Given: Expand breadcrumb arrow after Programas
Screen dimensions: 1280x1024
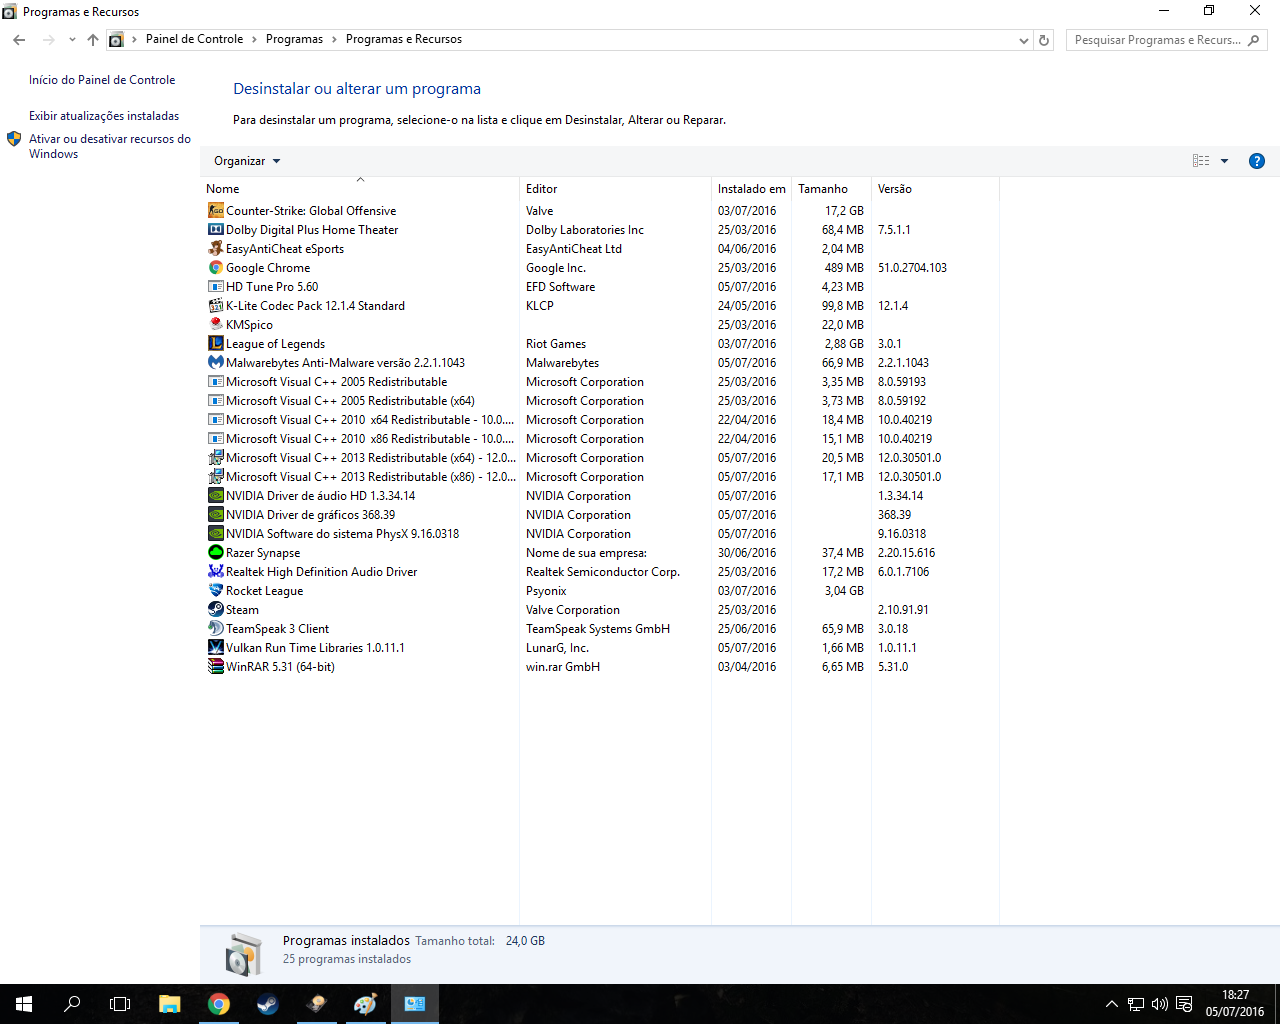Looking at the screenshot, I should [x=335, y=40].
